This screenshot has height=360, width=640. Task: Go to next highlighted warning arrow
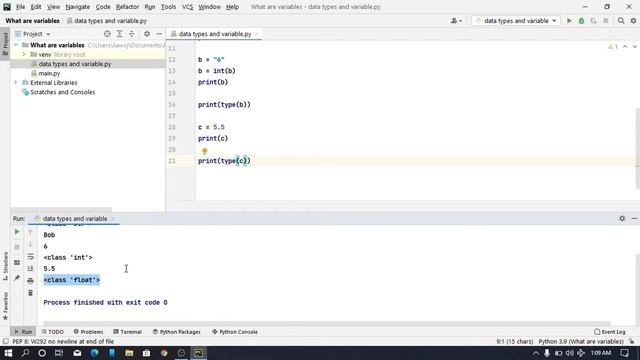tap(635, 47)
